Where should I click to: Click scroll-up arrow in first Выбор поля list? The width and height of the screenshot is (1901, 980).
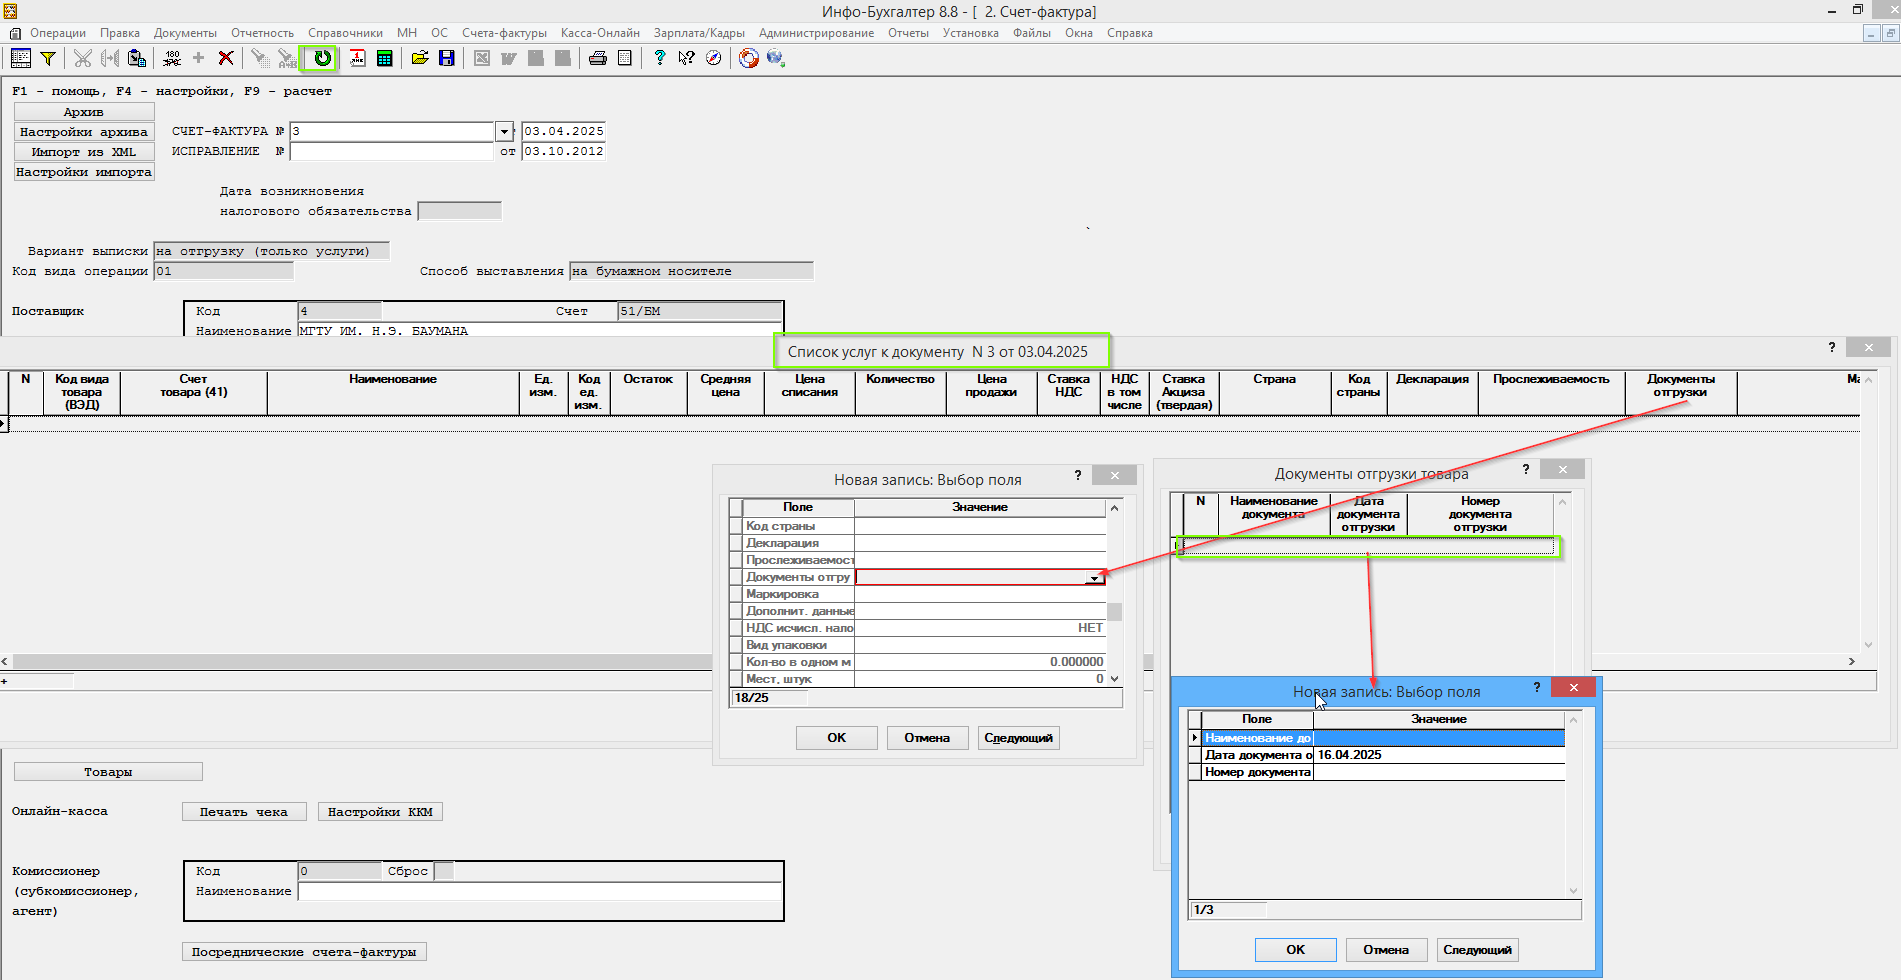pyautogui.click(x=1114, y=508)
